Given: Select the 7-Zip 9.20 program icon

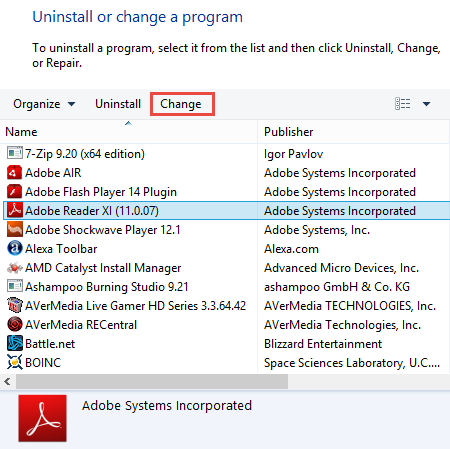Looking at the screenshot, I should [15, 154].
